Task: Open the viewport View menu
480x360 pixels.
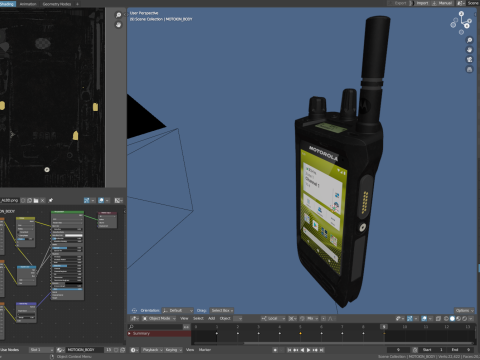Action: tap(184, 318)
